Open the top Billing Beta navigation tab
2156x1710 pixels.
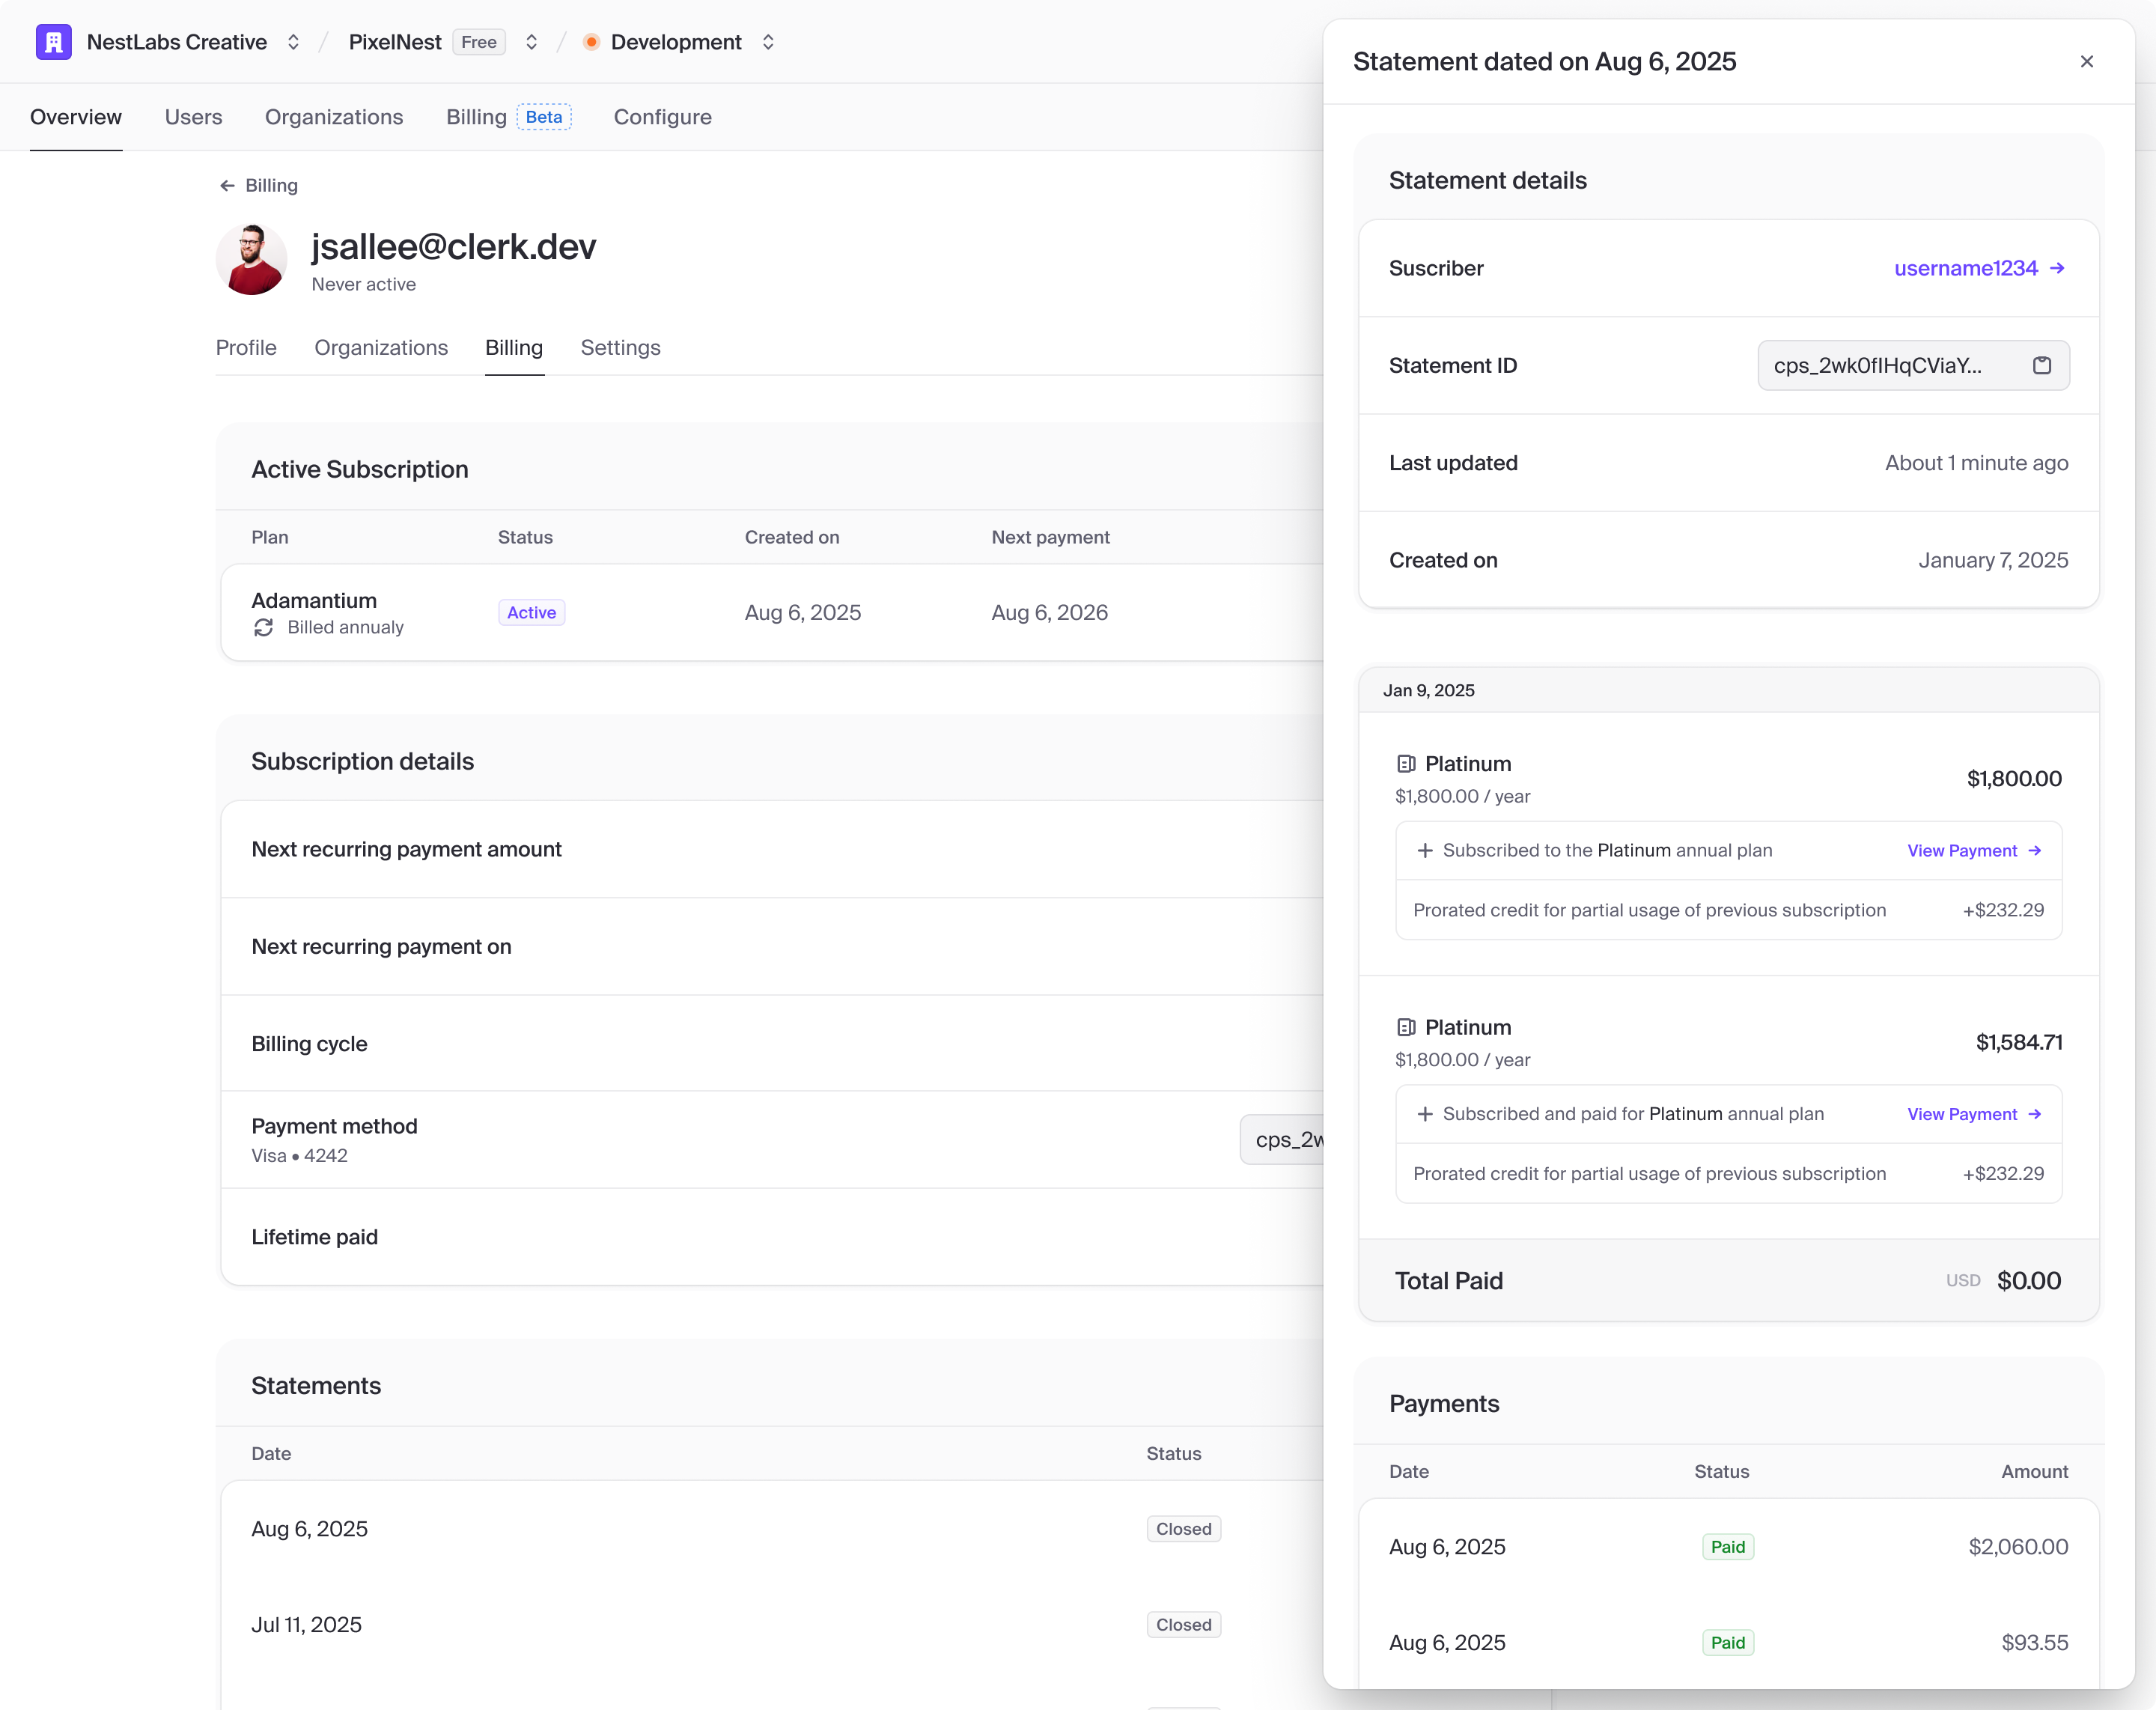(x=508, y=117)
